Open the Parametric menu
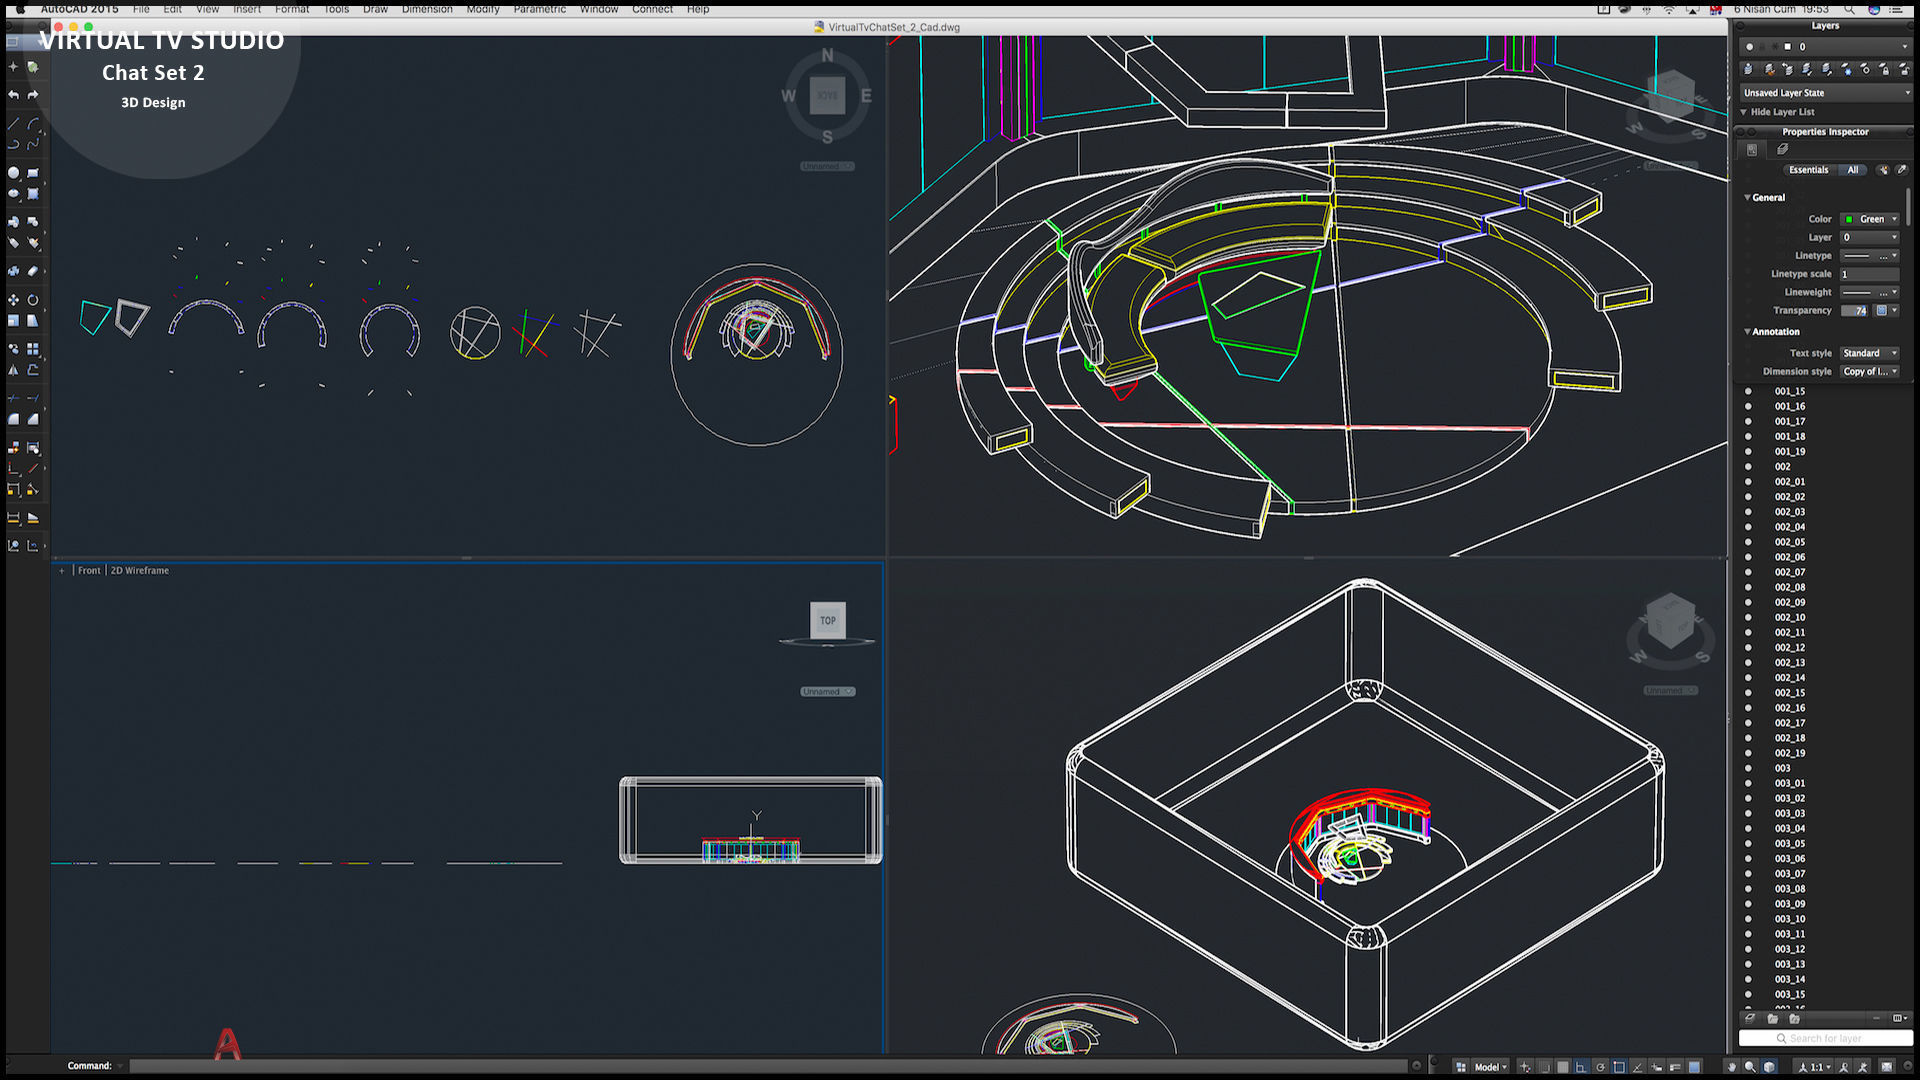Image resolution: width=1920 pixels, height=1080 pixels. (539, 9)
